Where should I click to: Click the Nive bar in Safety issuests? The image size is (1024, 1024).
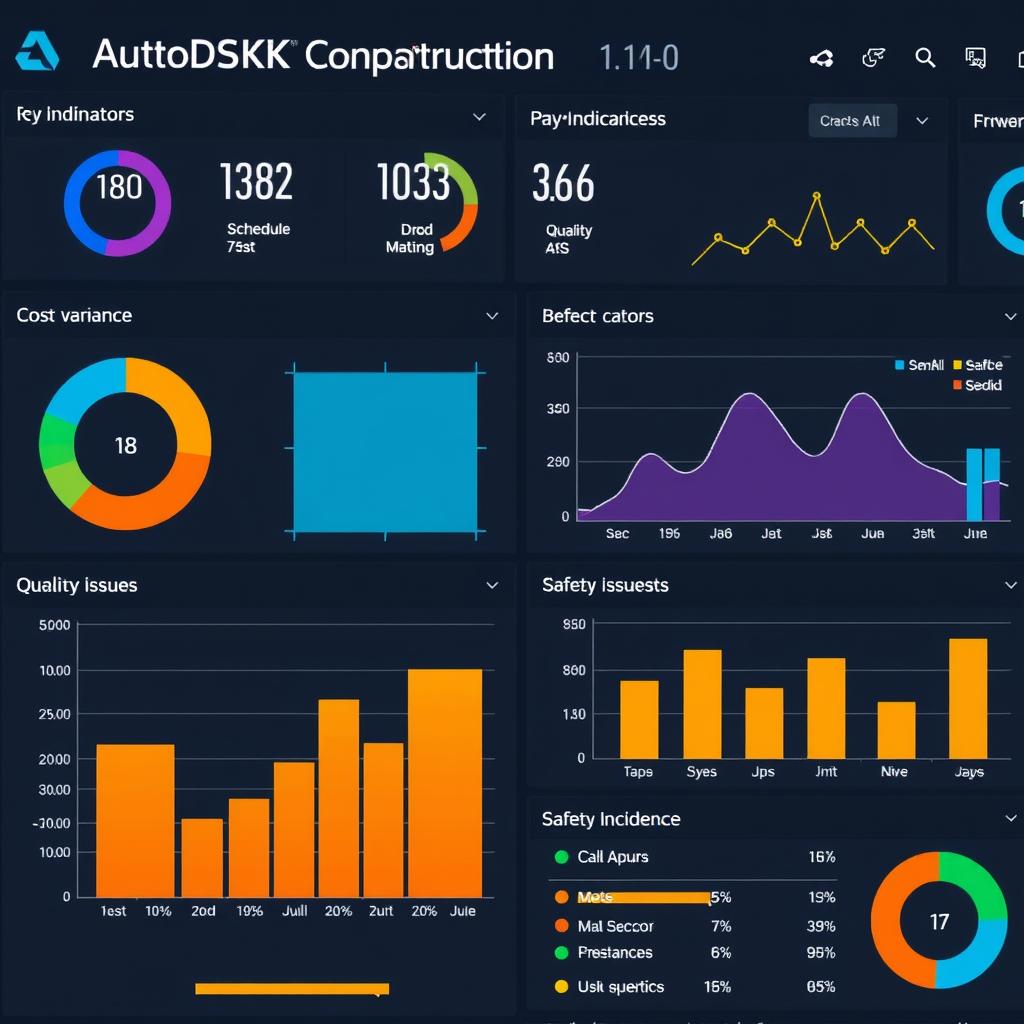coord(896,730)
